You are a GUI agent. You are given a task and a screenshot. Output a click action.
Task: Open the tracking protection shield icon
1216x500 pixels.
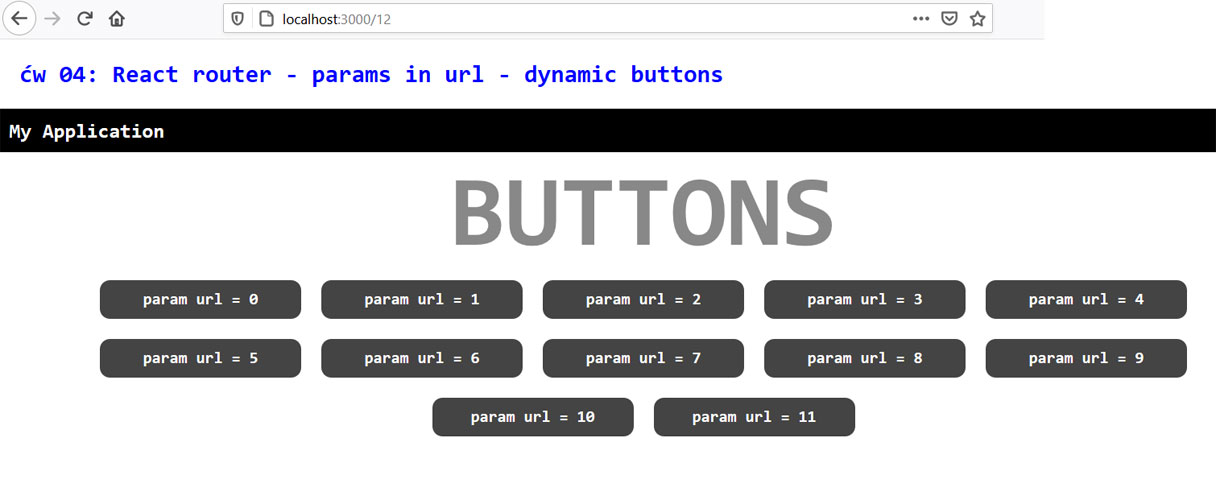pos(238,18)
